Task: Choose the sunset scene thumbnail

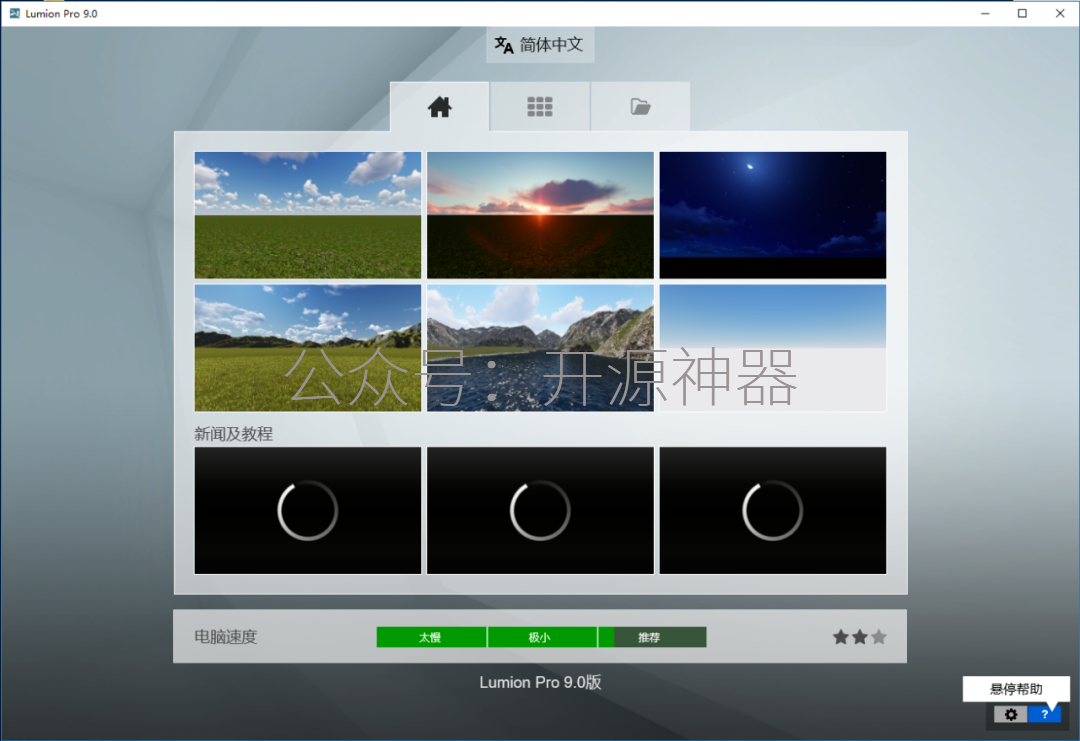Action: click(540, 215)
